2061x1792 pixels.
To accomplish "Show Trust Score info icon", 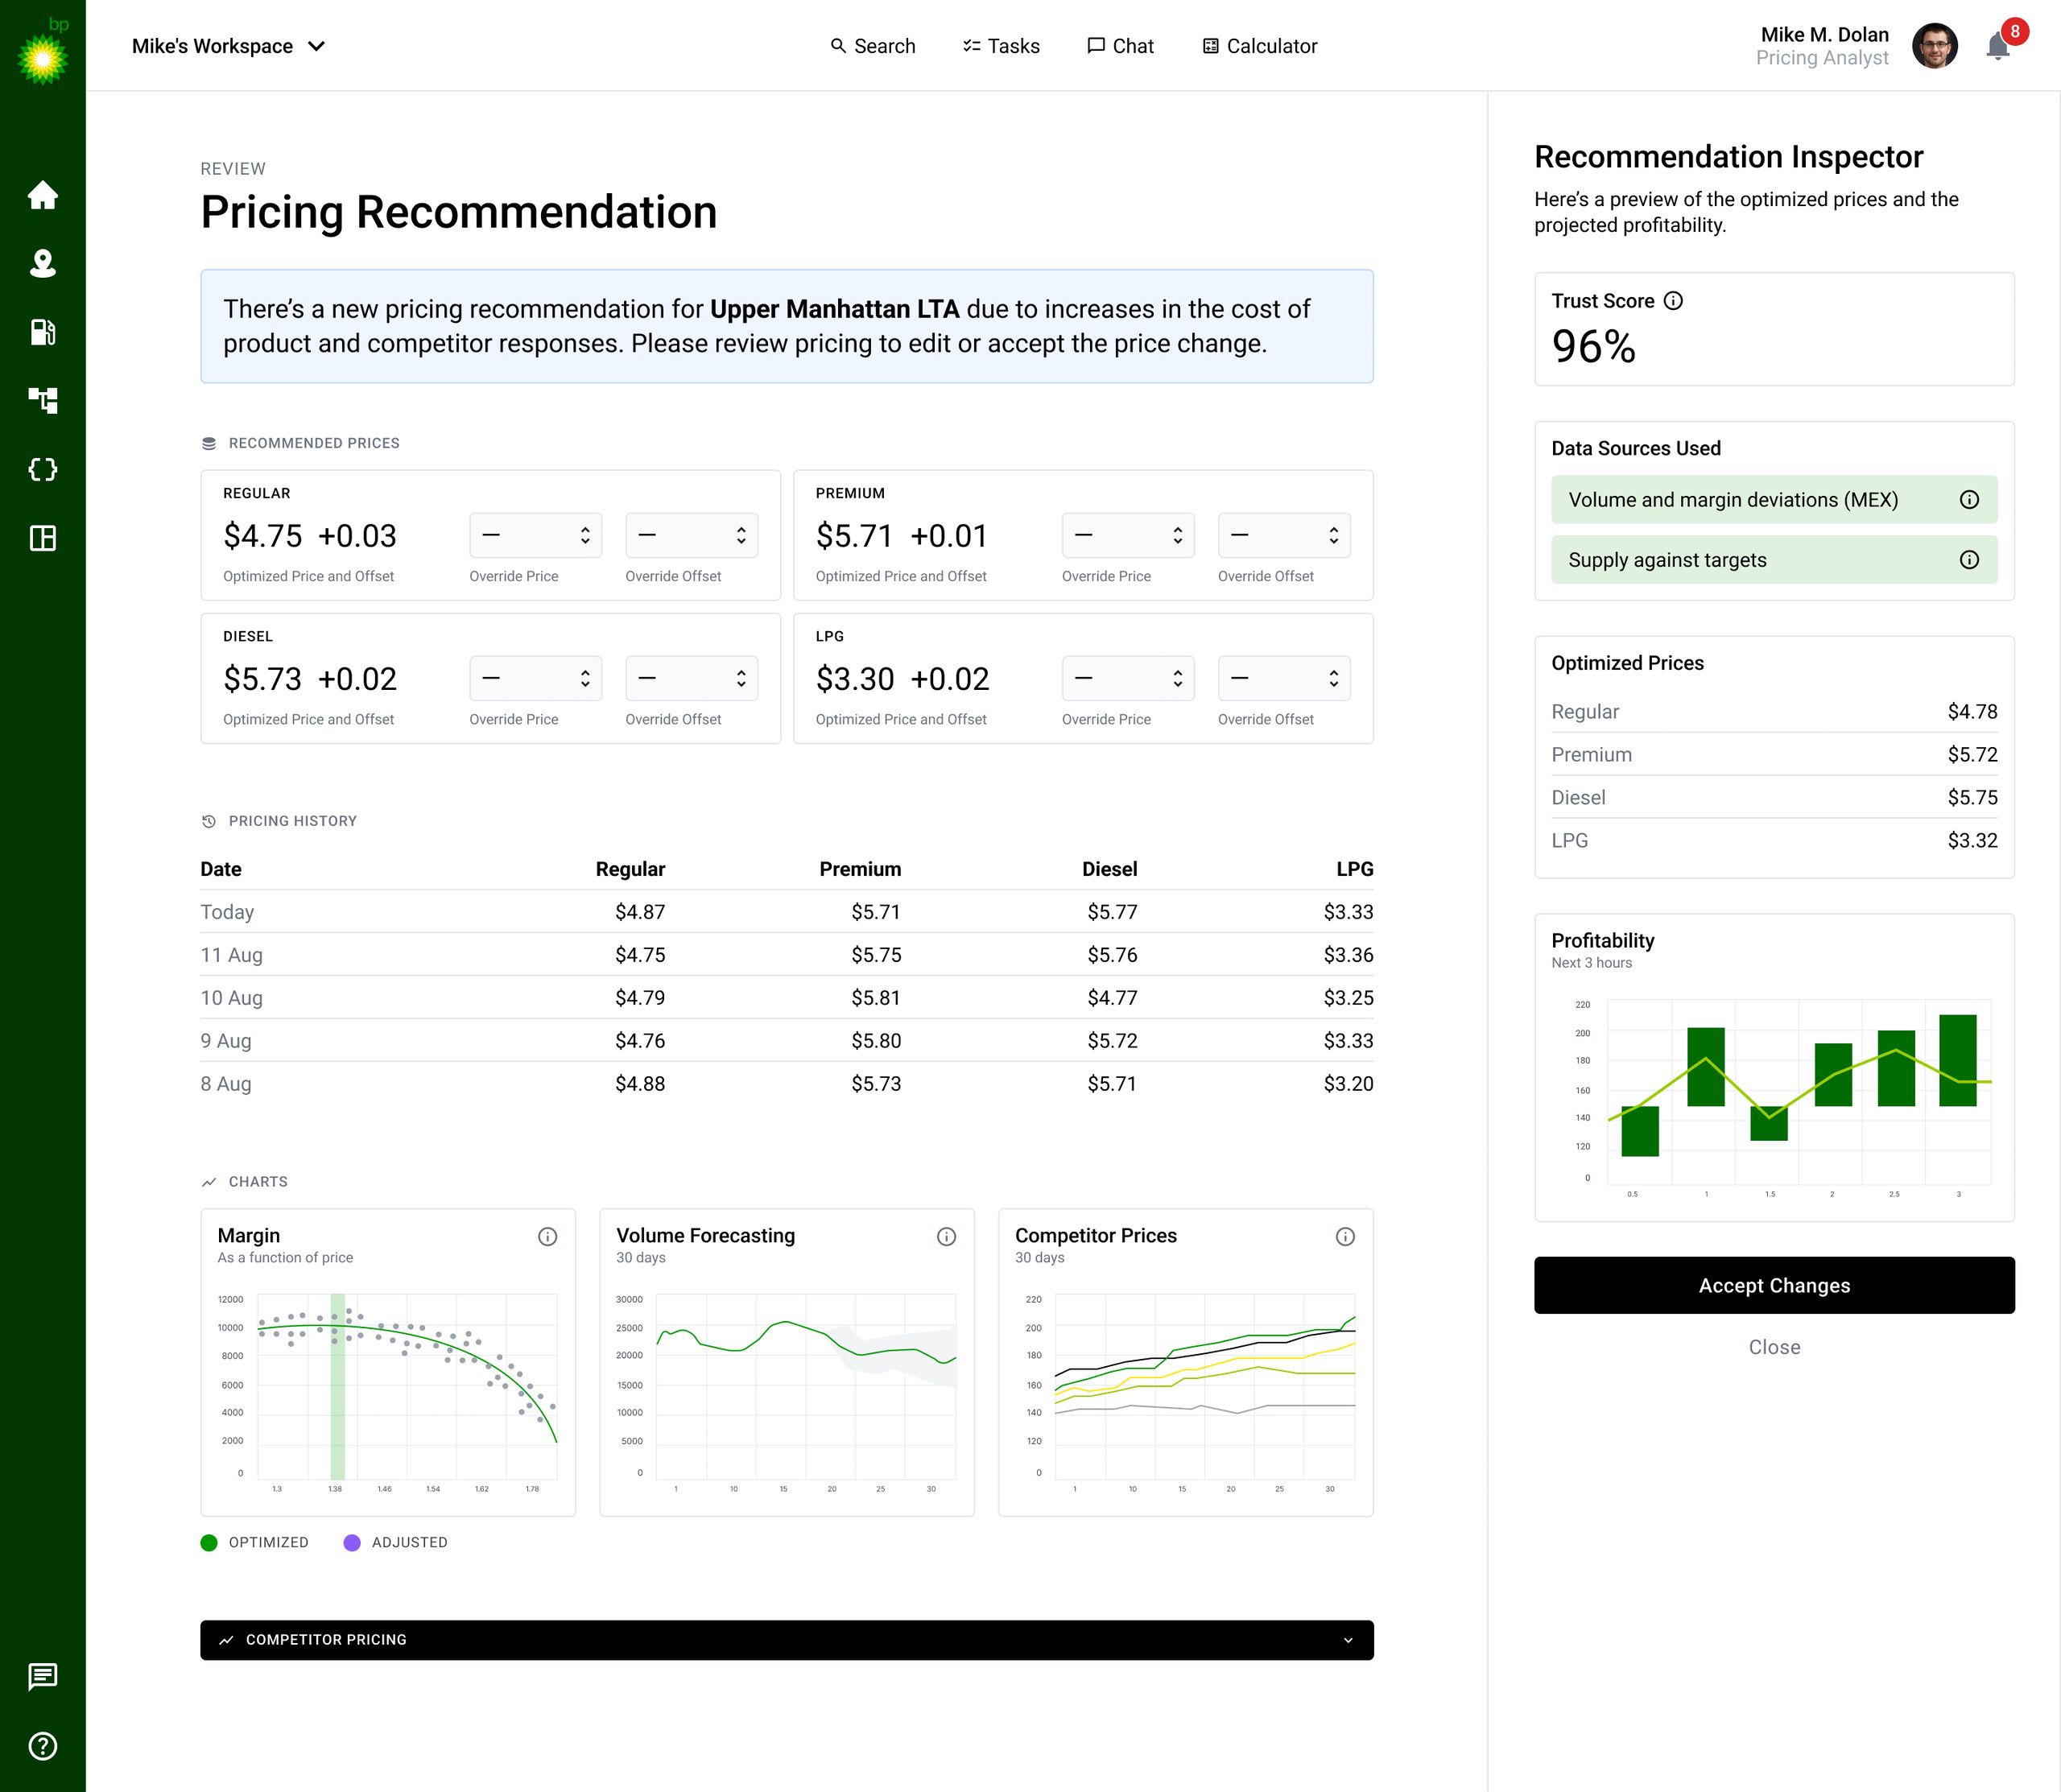I will 1673,301.
